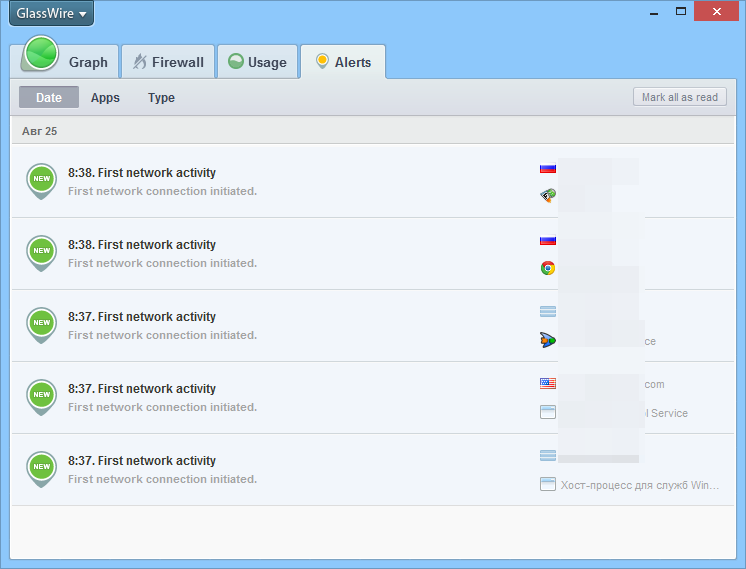Select the first '8:38. First network activity' title
This screenshot has width=746, height=569.
coord(142,173)
